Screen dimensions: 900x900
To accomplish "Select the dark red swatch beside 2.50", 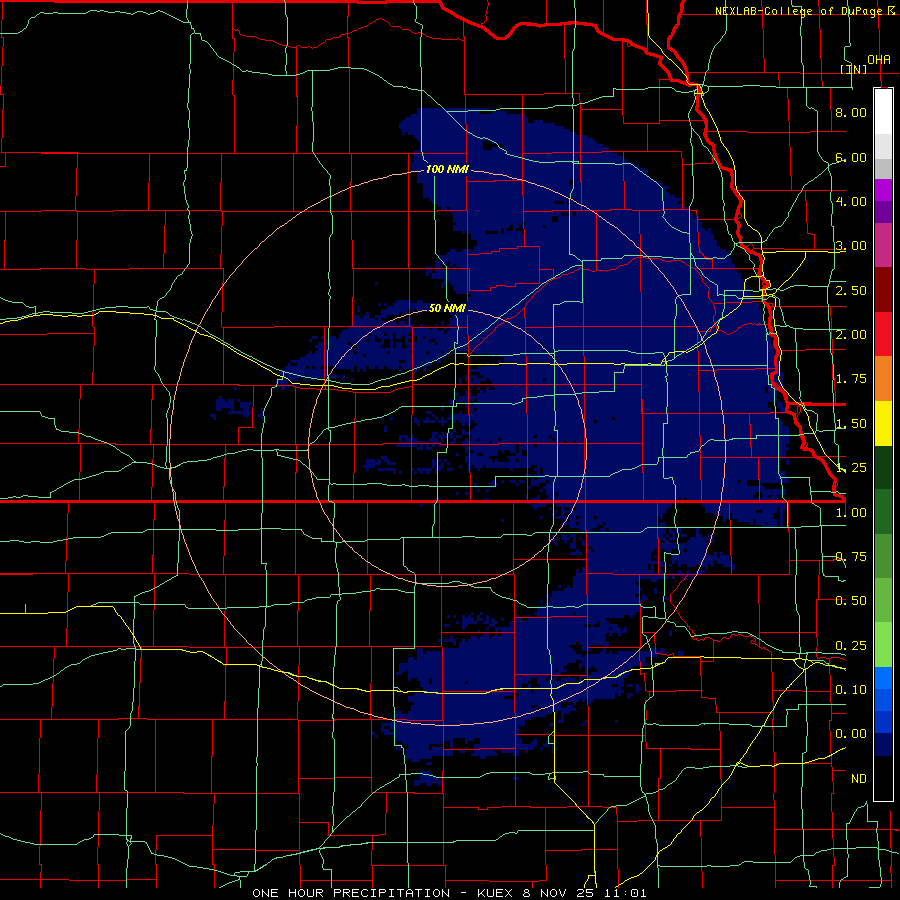I will (883, 290).
